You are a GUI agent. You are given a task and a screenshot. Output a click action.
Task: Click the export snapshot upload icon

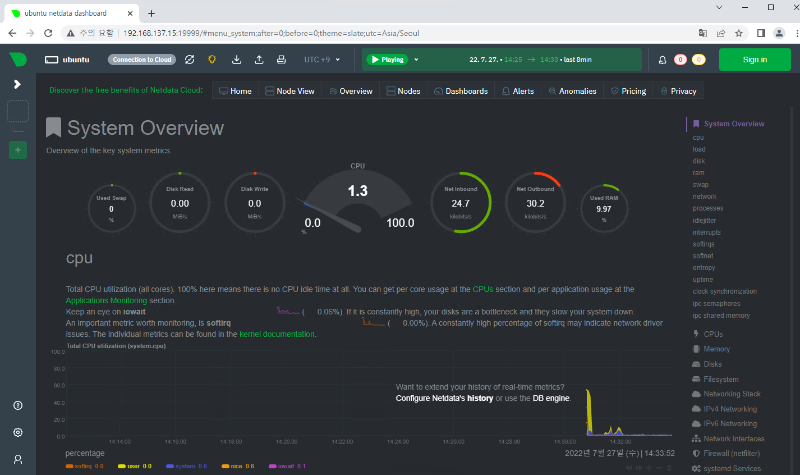[x=260, y=59]
